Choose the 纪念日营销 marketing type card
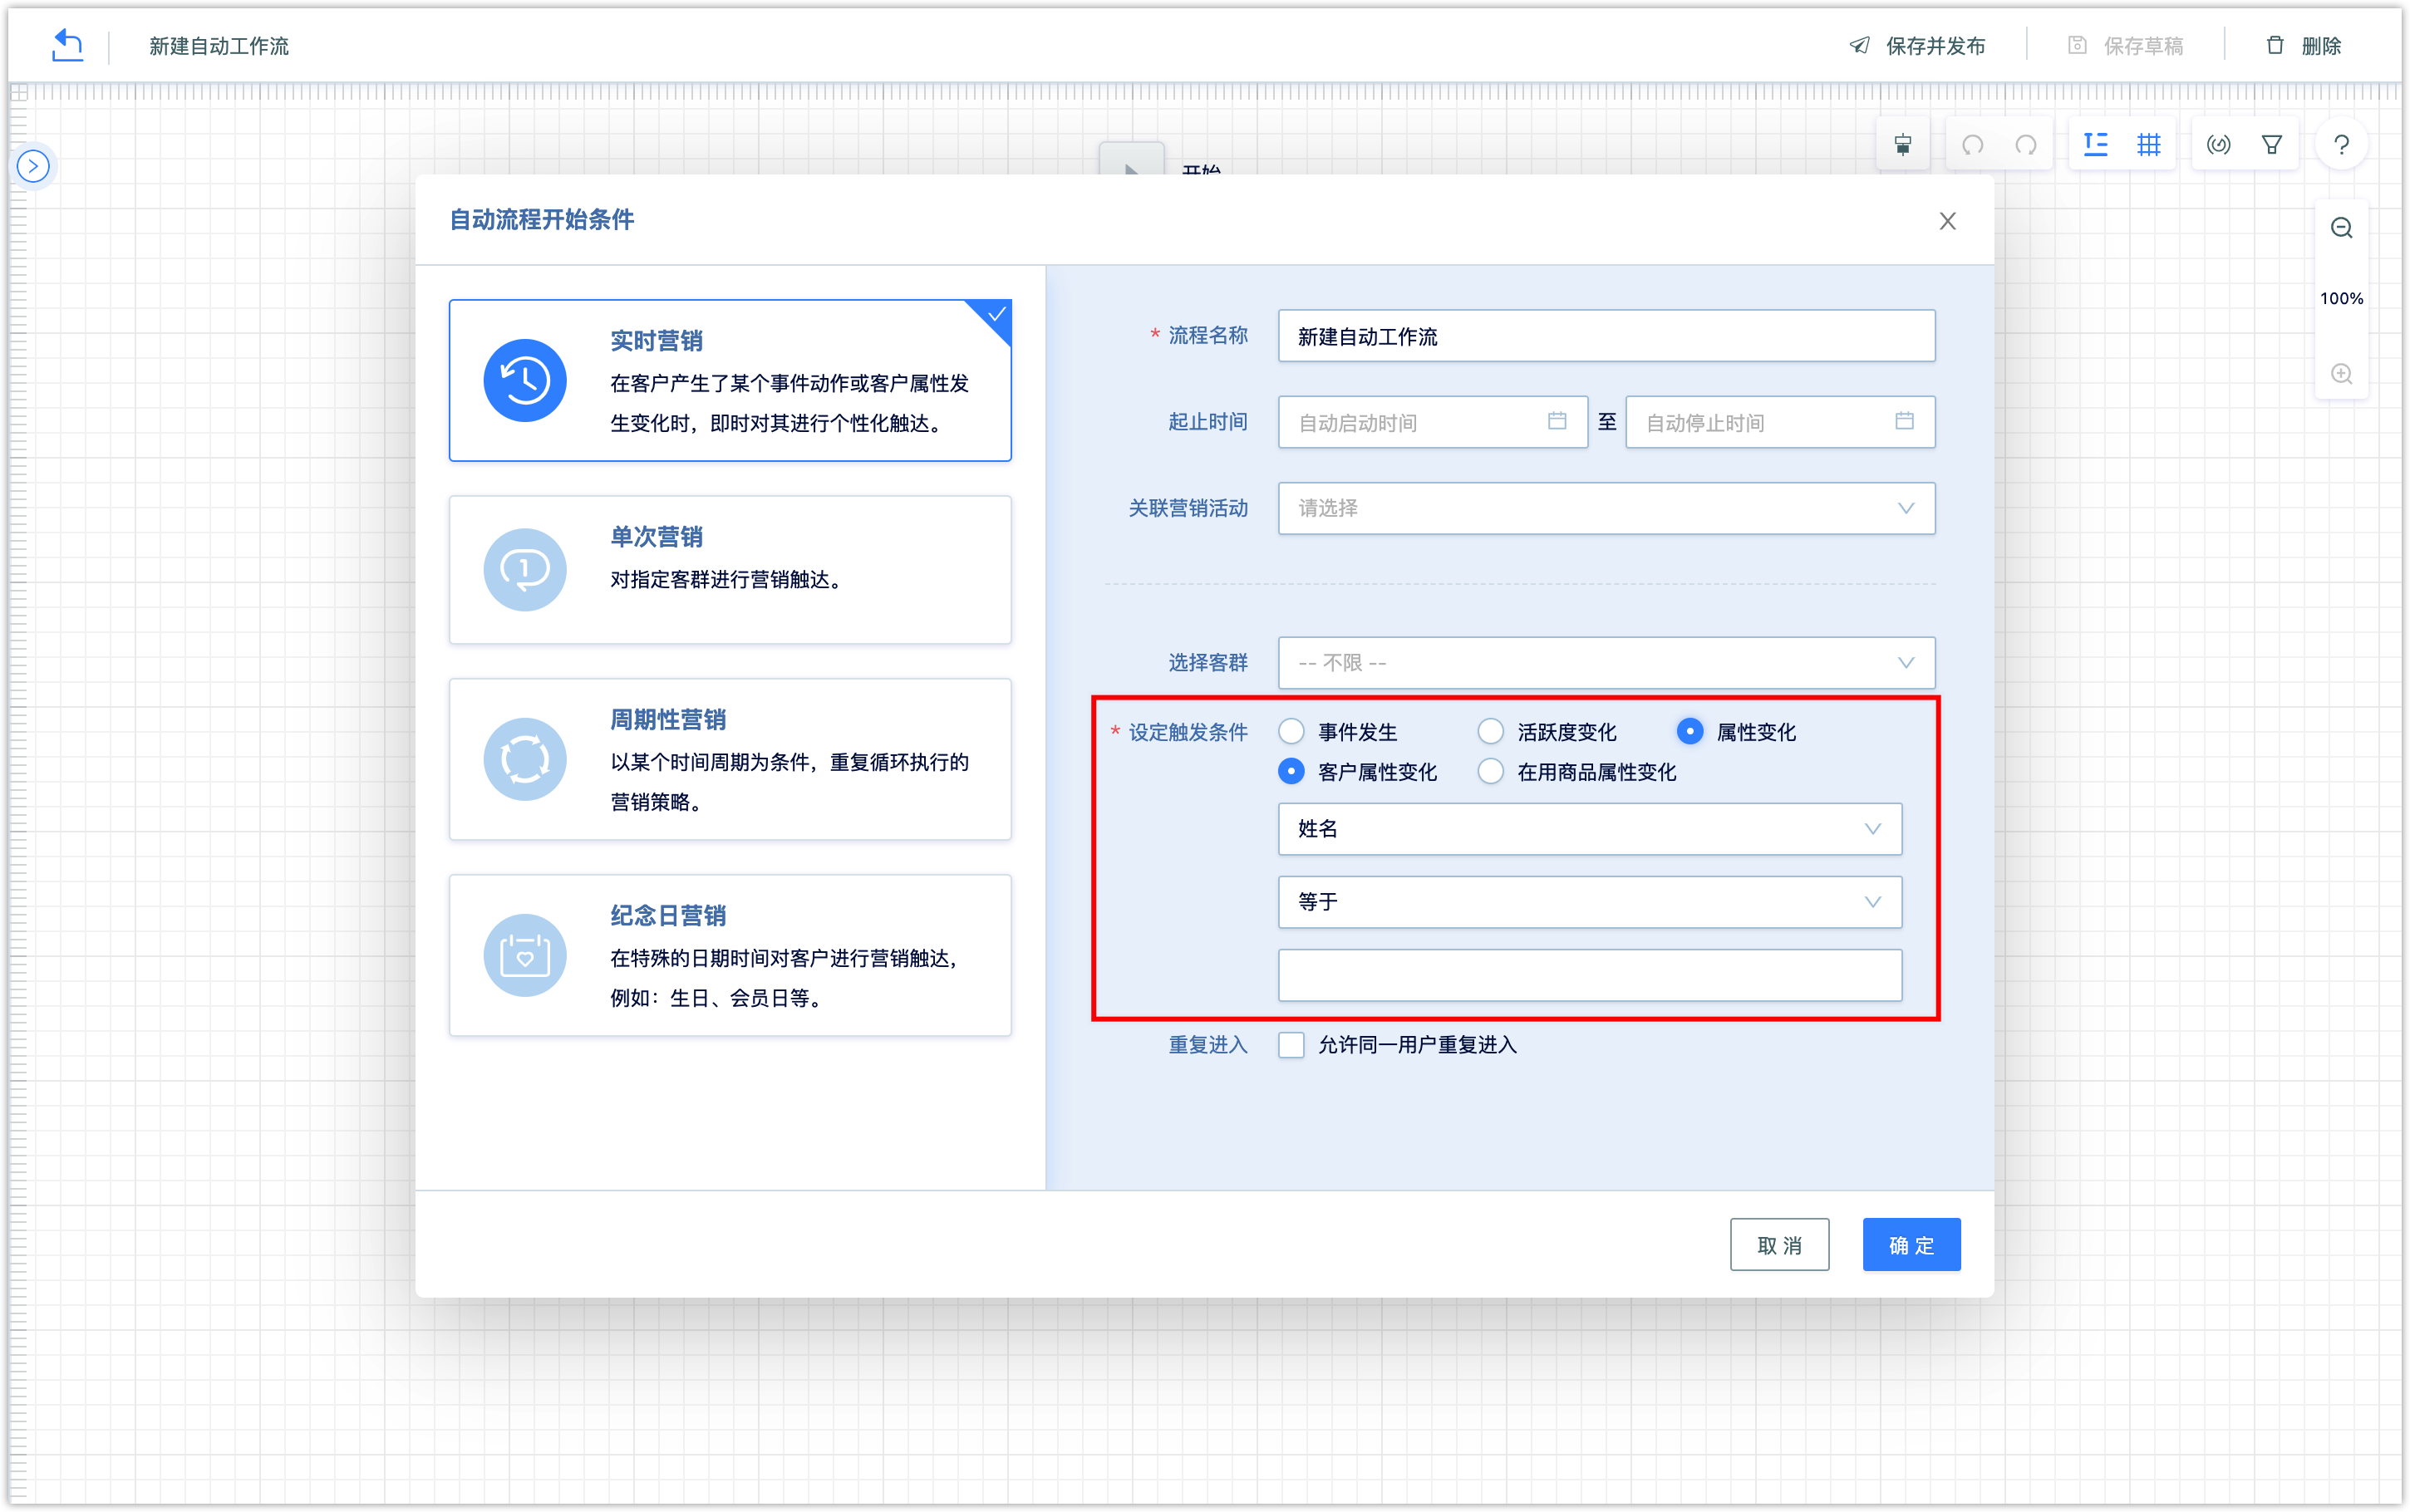The image size is (2410, 1512). (x=730, y=955)
